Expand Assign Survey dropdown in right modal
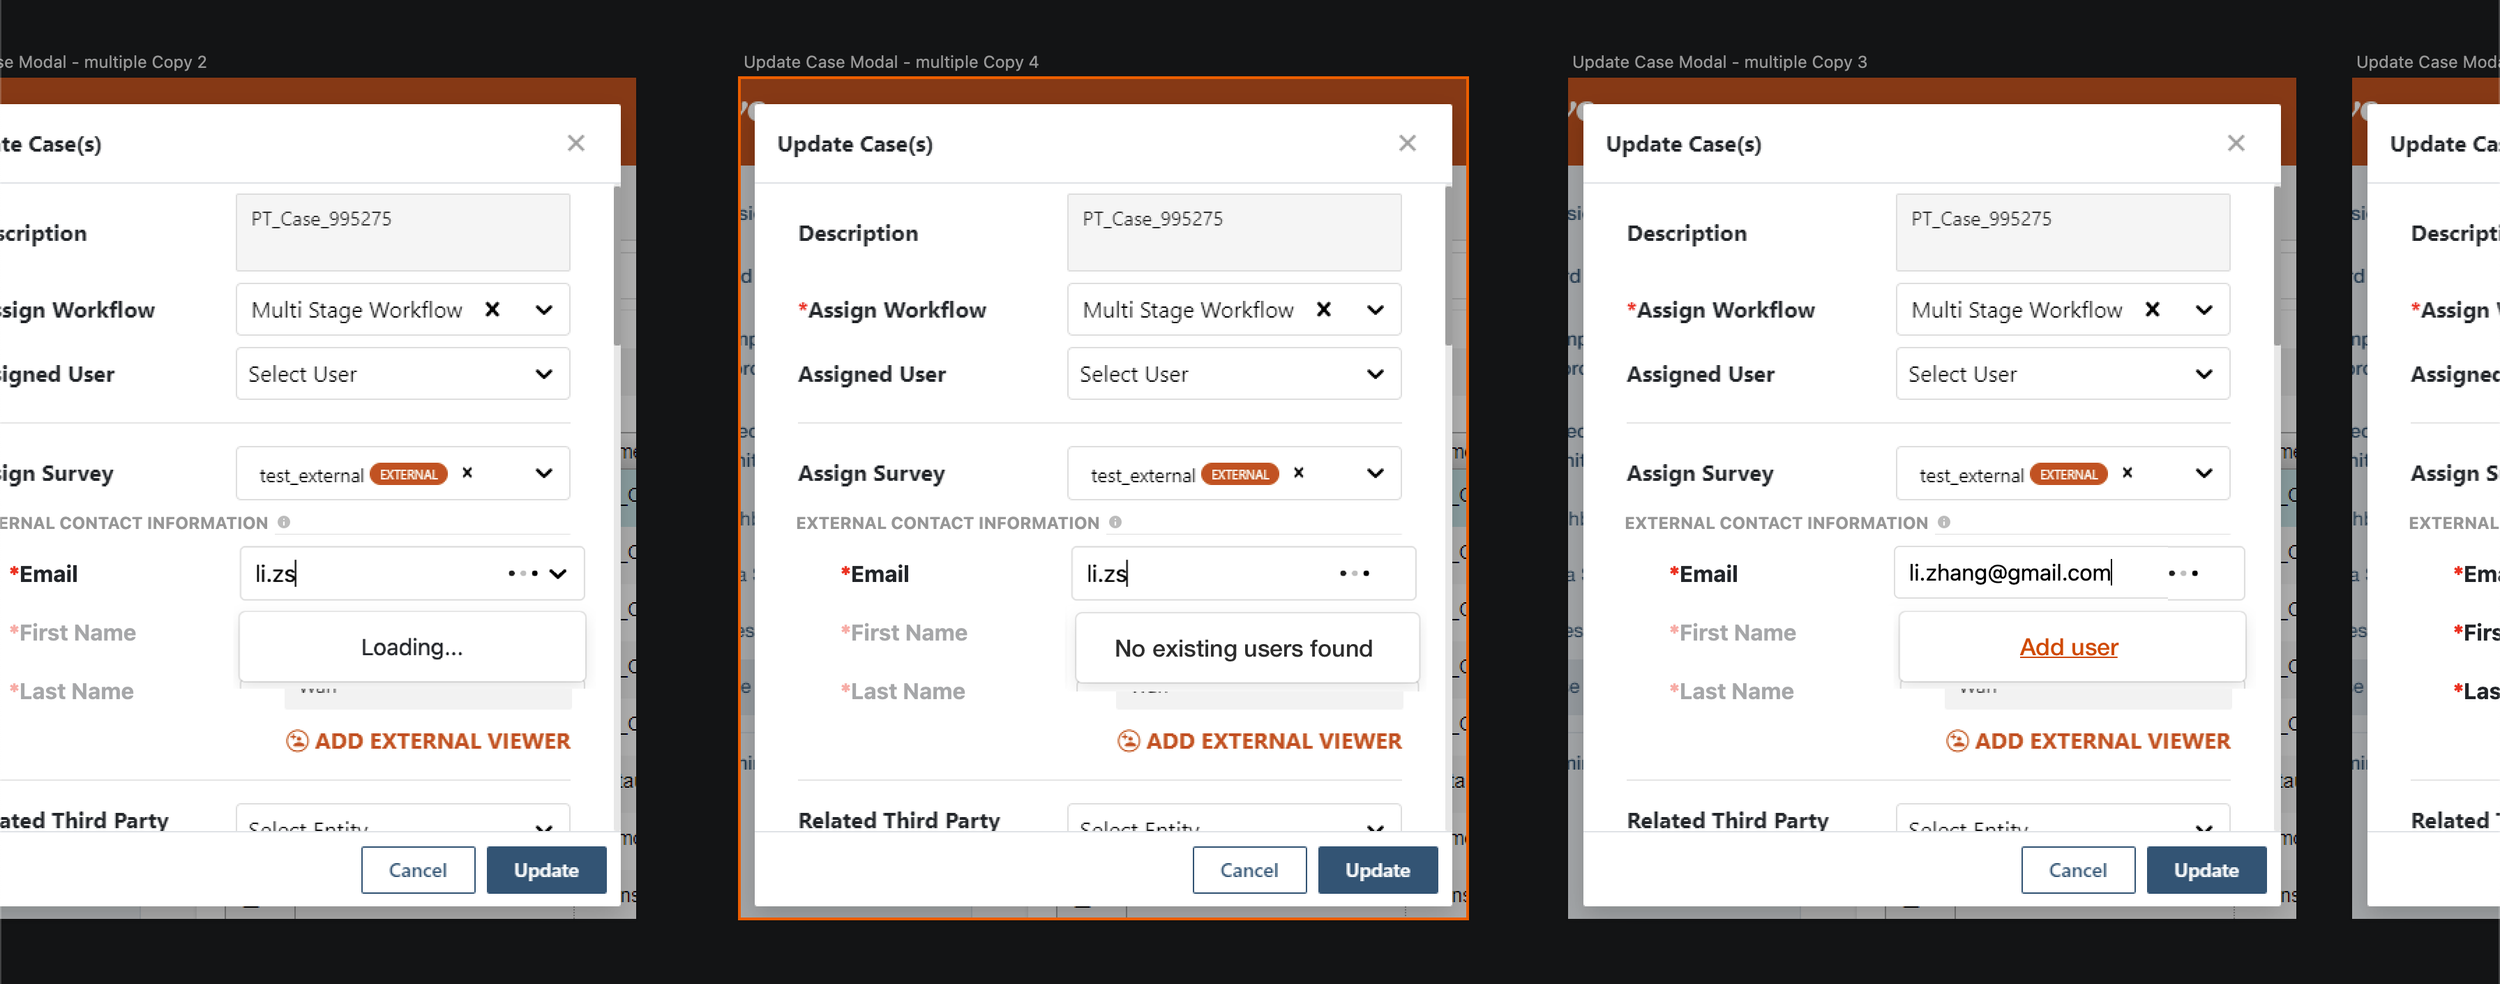The width and height of the screenshot is (2500, 984). pyautogui.click(x=2205, y=473)
